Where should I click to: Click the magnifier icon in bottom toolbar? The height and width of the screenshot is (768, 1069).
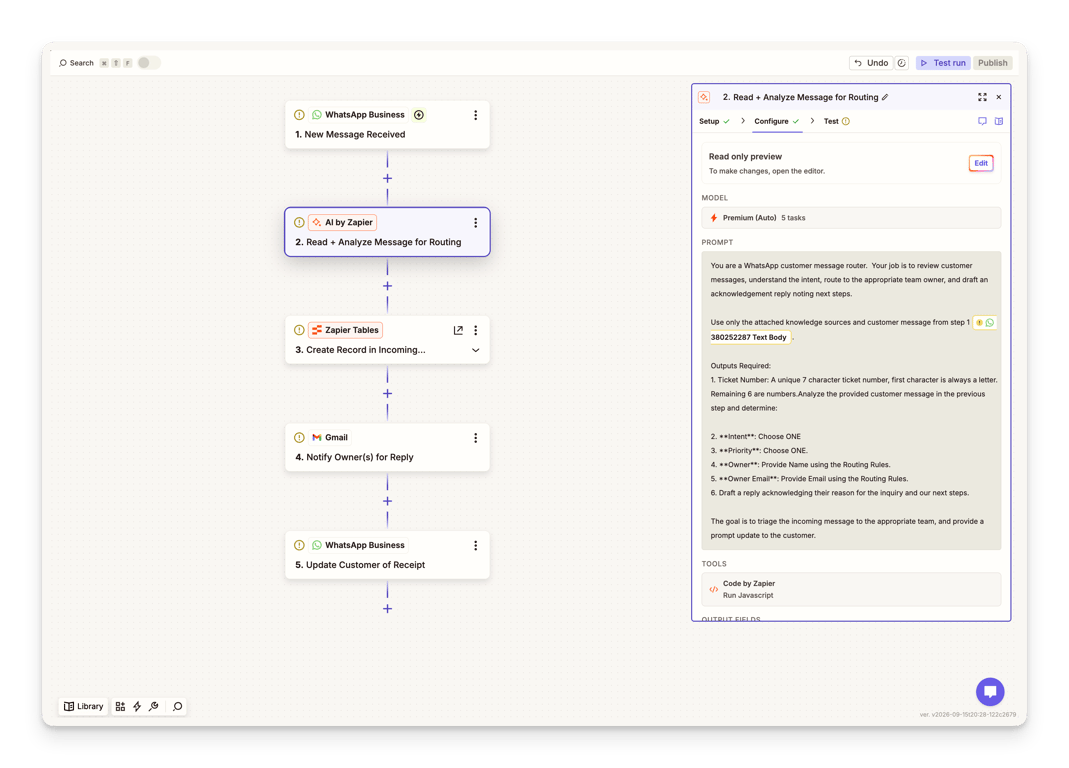[x=177, y=707]
